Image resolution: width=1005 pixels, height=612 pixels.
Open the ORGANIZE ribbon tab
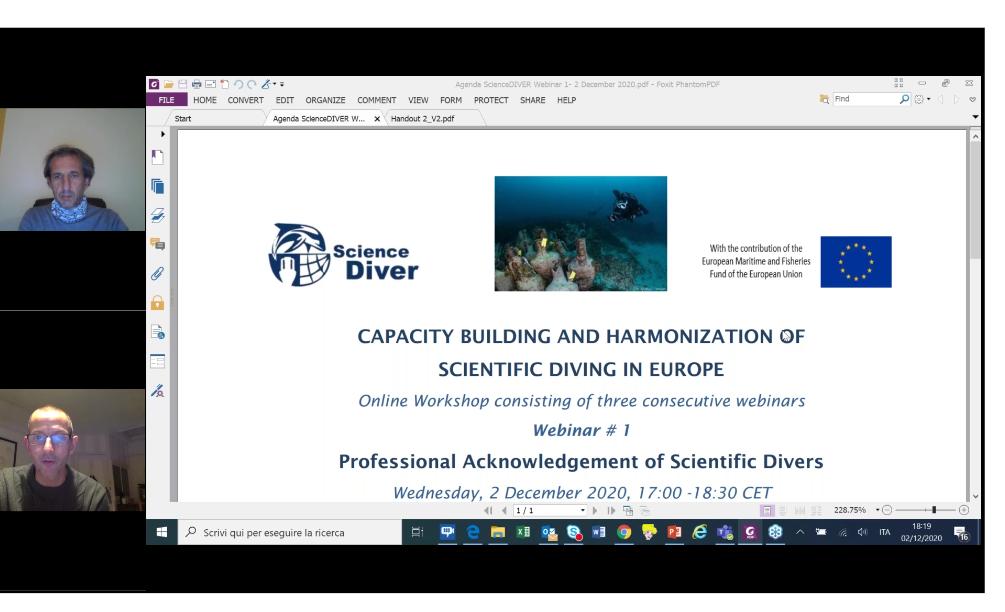325,100
